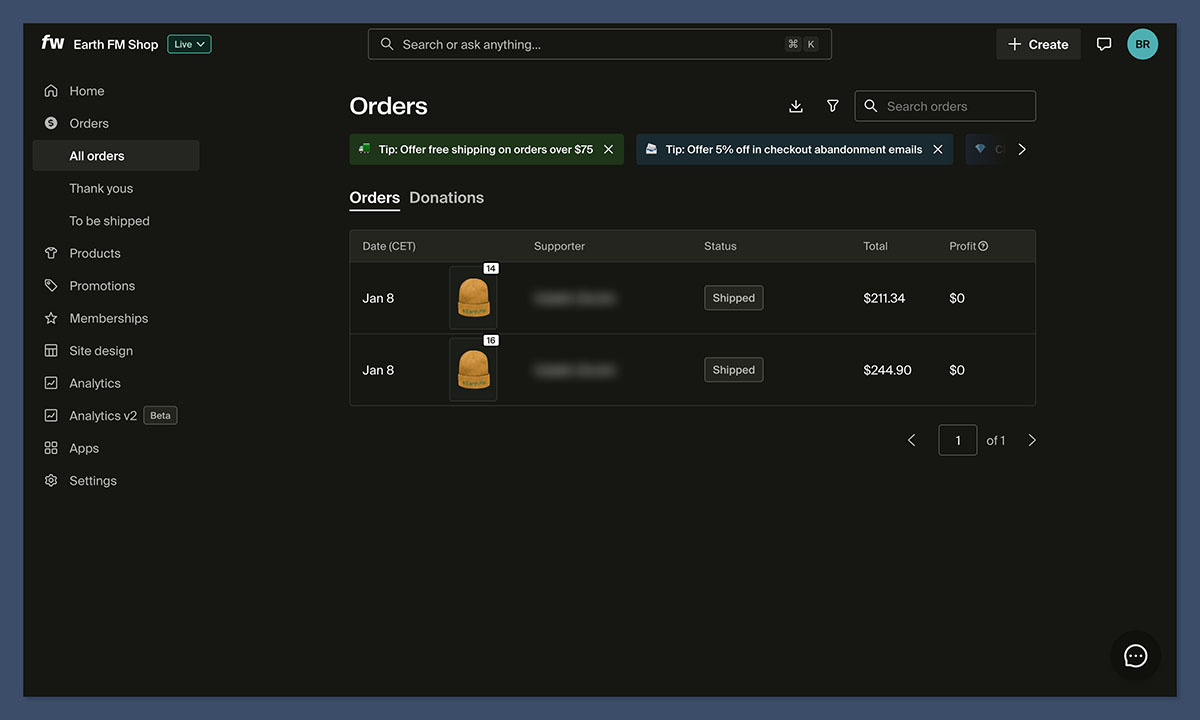Click the messages icon in top bar
The image size is (1200, 720).
coord(1104,44)
